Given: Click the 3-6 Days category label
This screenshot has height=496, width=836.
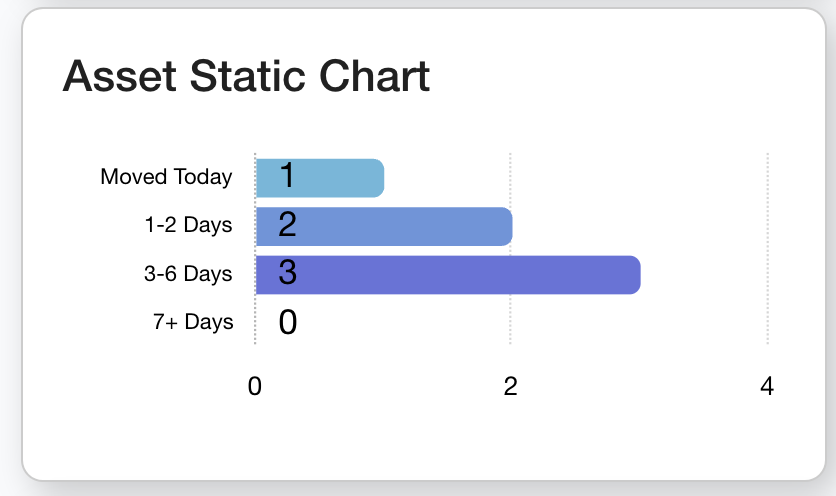Looking at the screenshot, I should (x=188, y=274).
